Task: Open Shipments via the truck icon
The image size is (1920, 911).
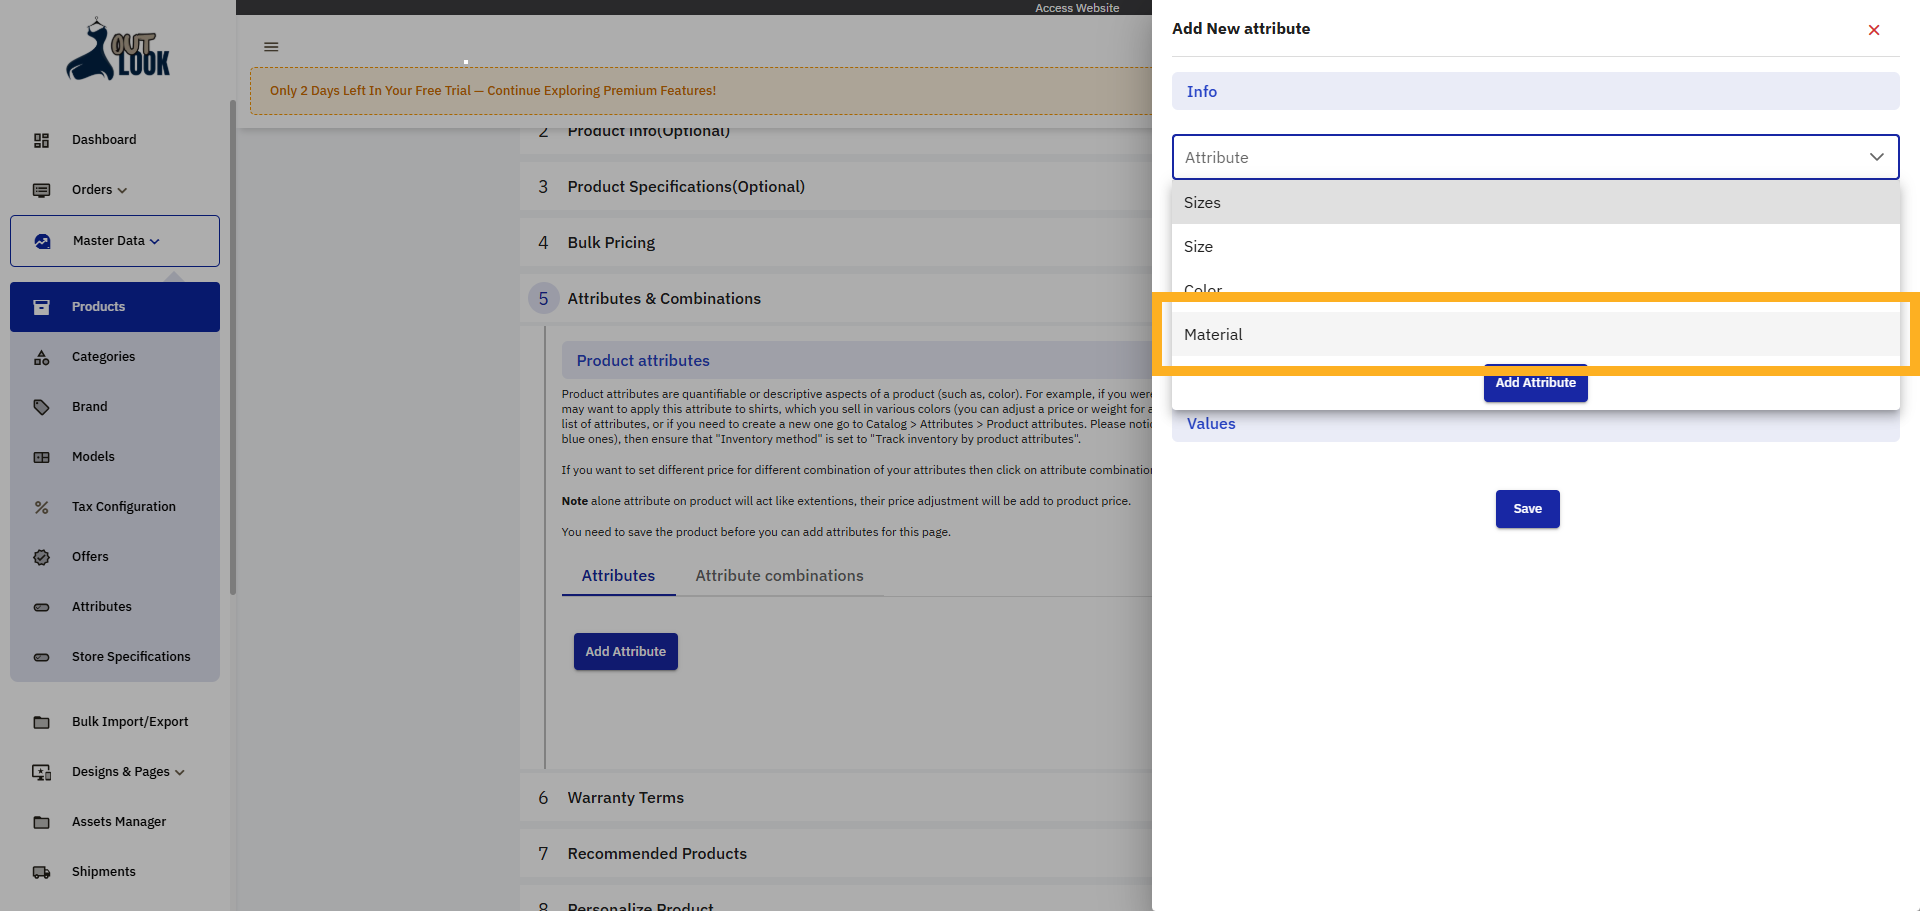Action: click(41, 872)
